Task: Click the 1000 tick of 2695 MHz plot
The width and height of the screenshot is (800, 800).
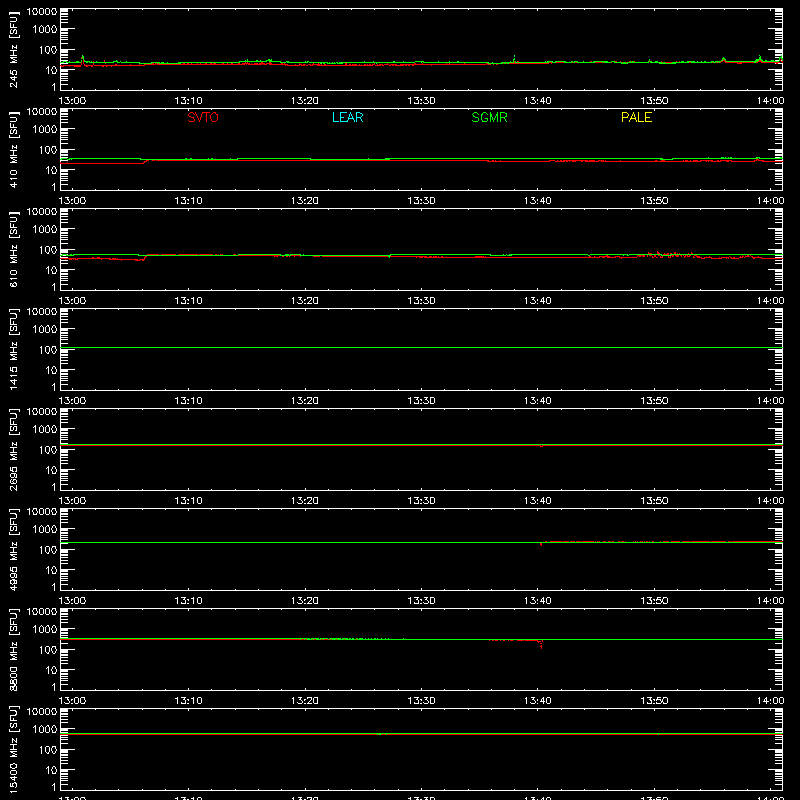Action: point(45,429)
